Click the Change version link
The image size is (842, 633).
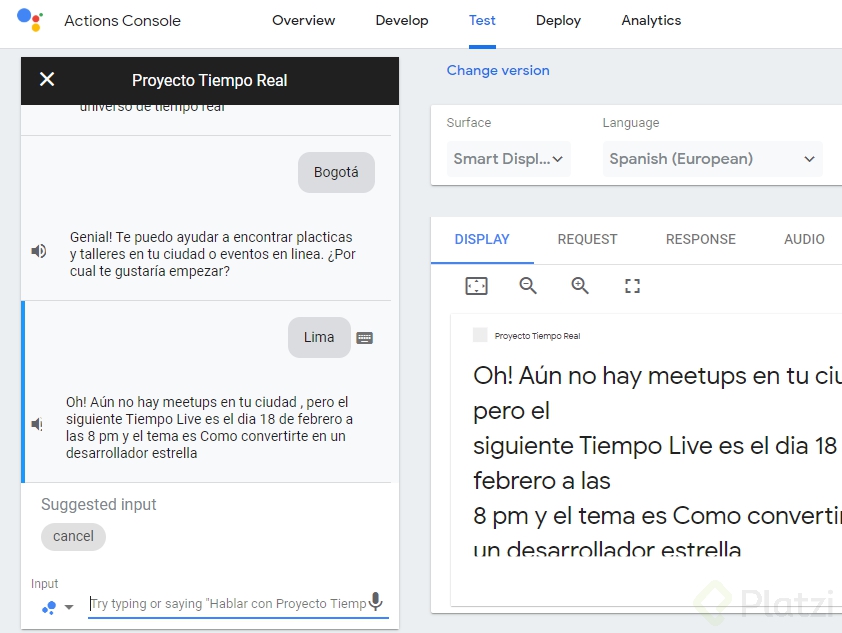coord(498,70)
